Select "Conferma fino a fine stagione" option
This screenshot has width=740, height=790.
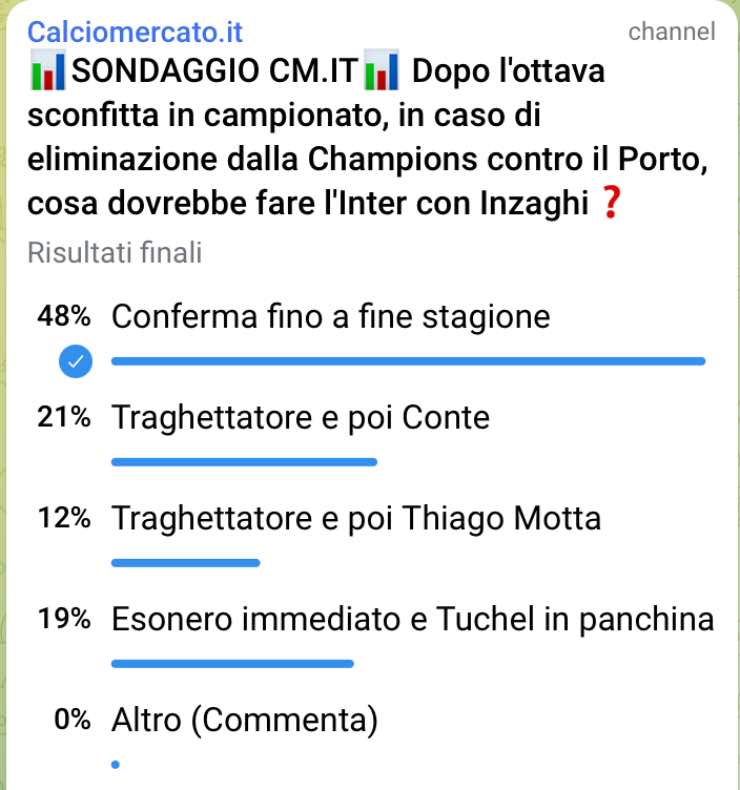(x=331, y=317)
